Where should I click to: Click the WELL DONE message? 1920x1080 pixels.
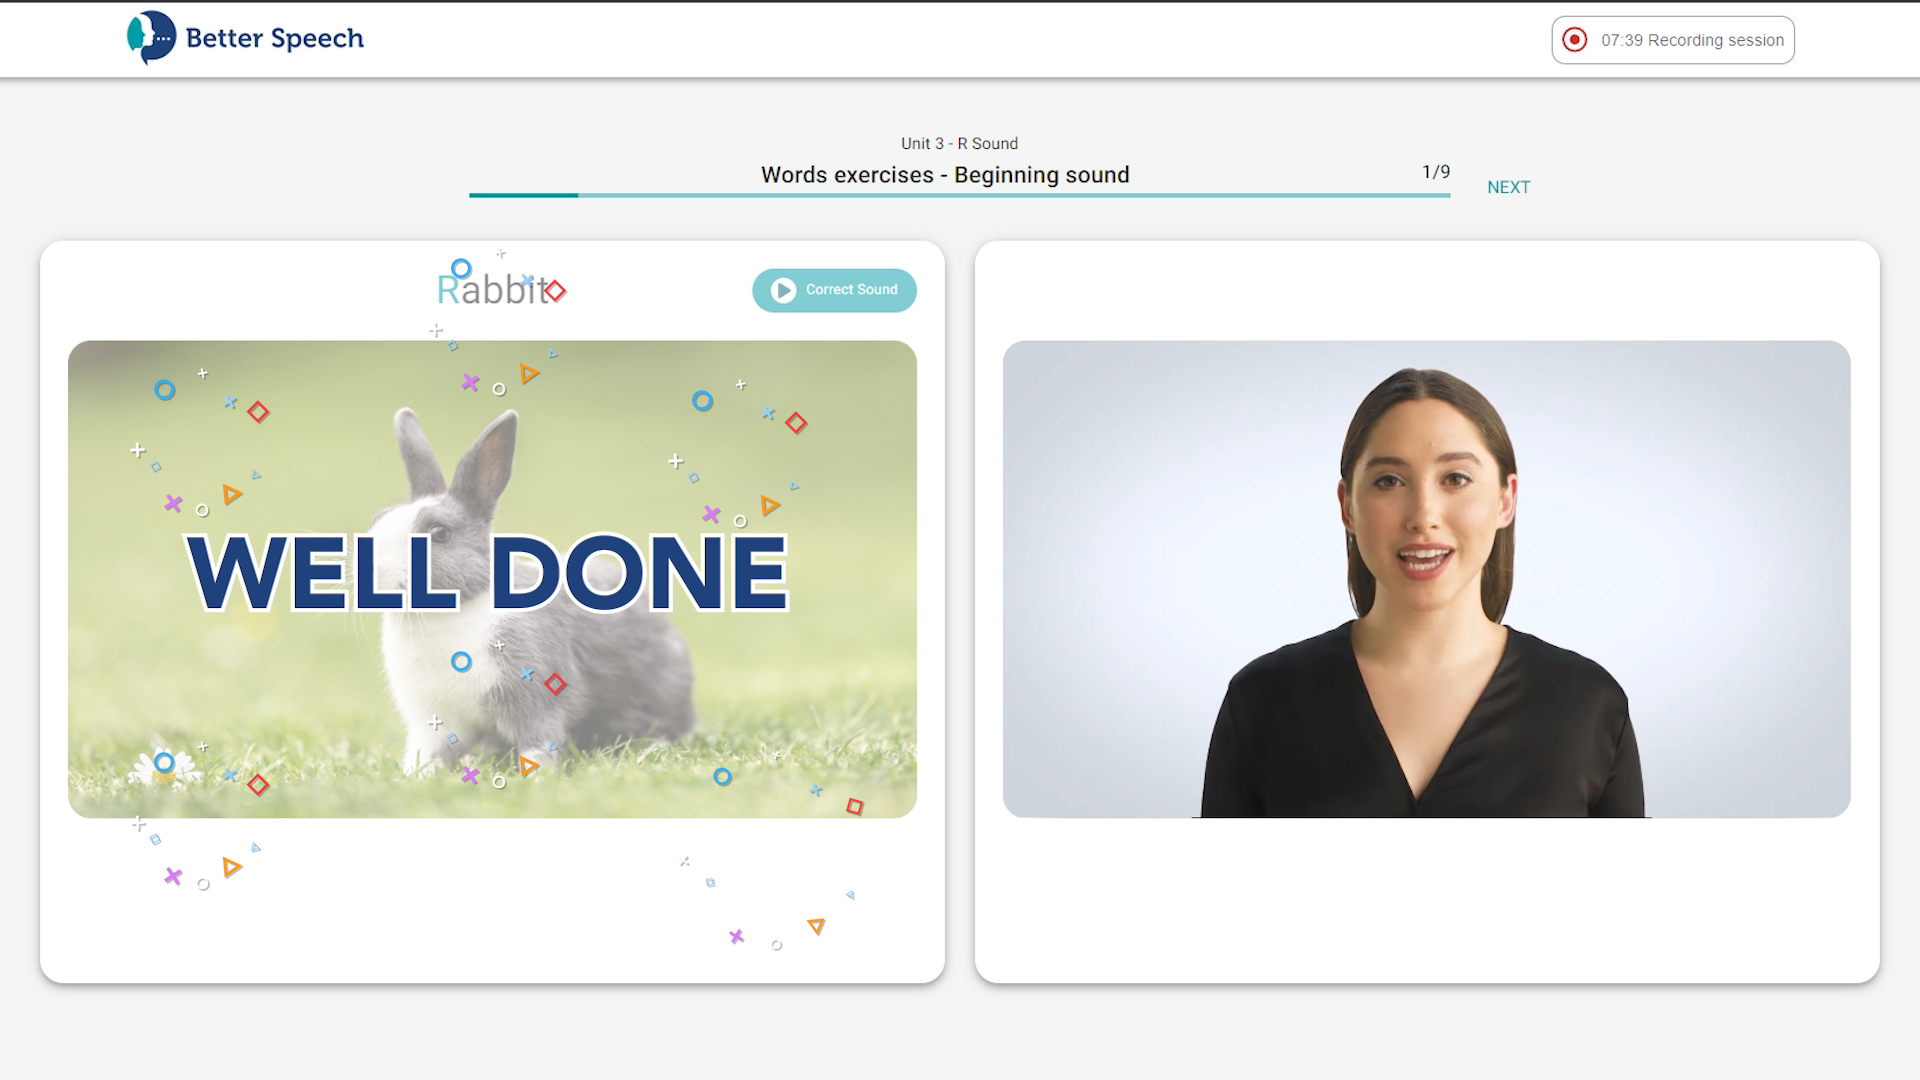click(488, 572)
